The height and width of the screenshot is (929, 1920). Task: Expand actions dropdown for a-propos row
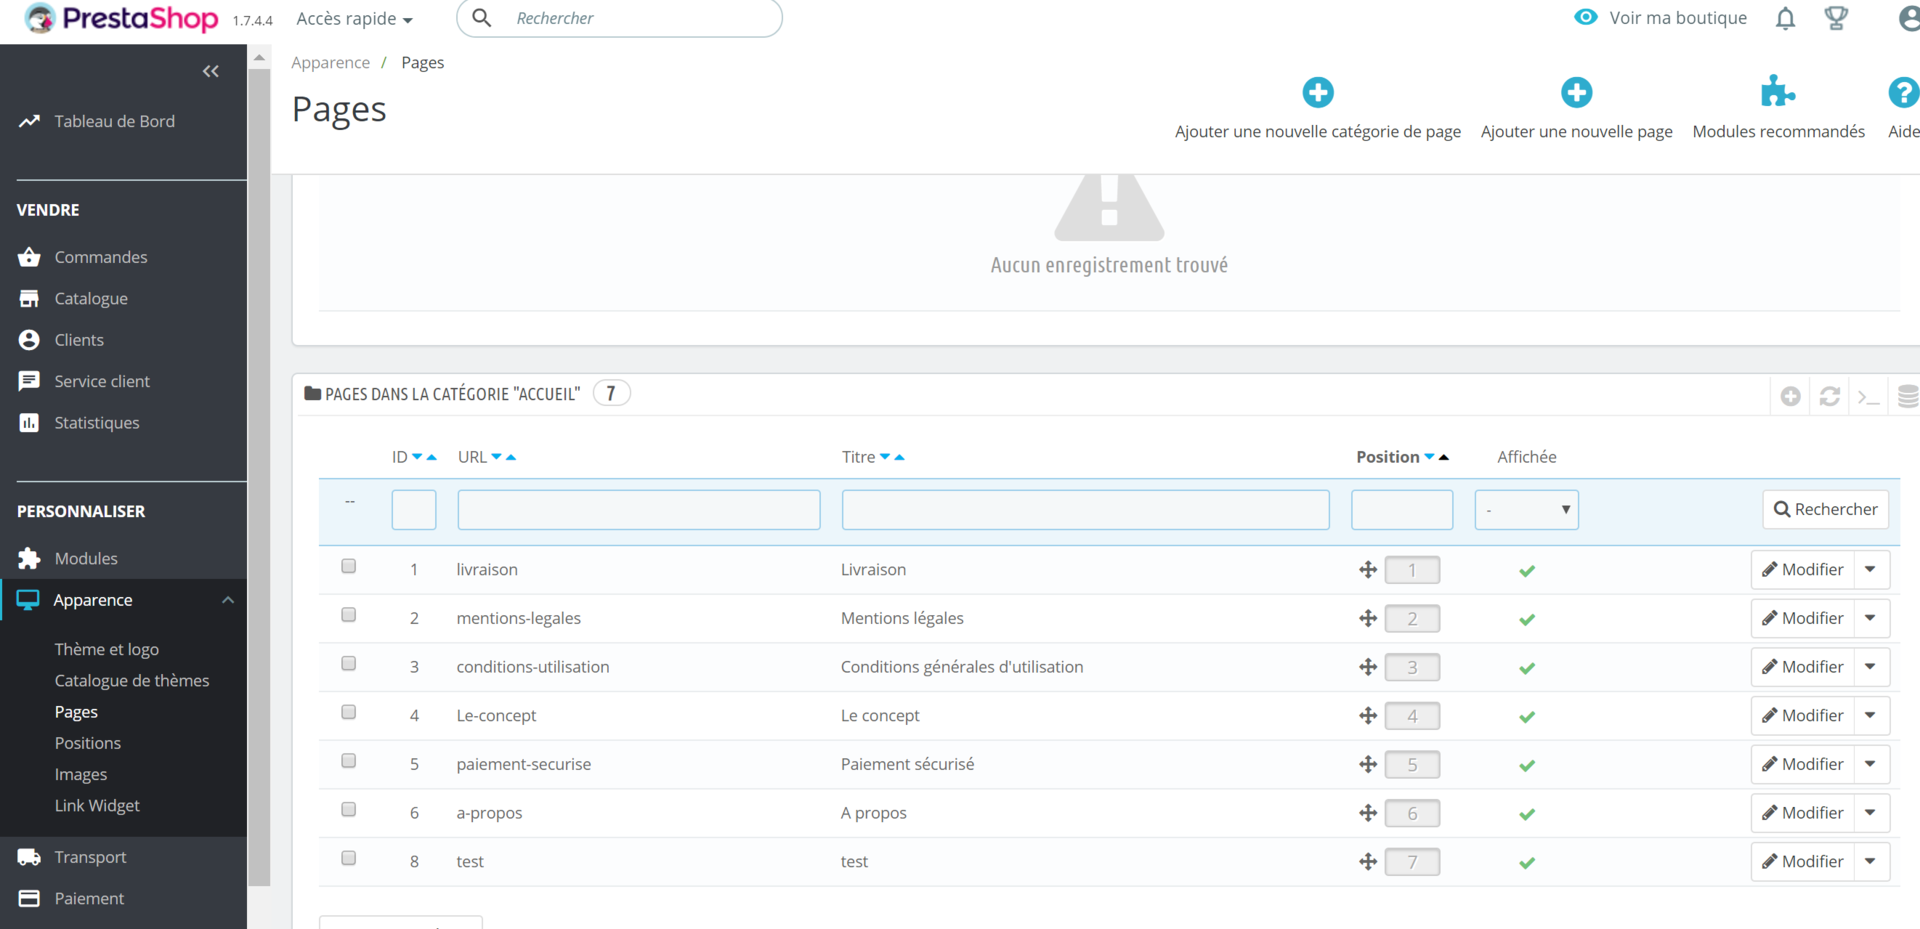[x=1871, y=813]
